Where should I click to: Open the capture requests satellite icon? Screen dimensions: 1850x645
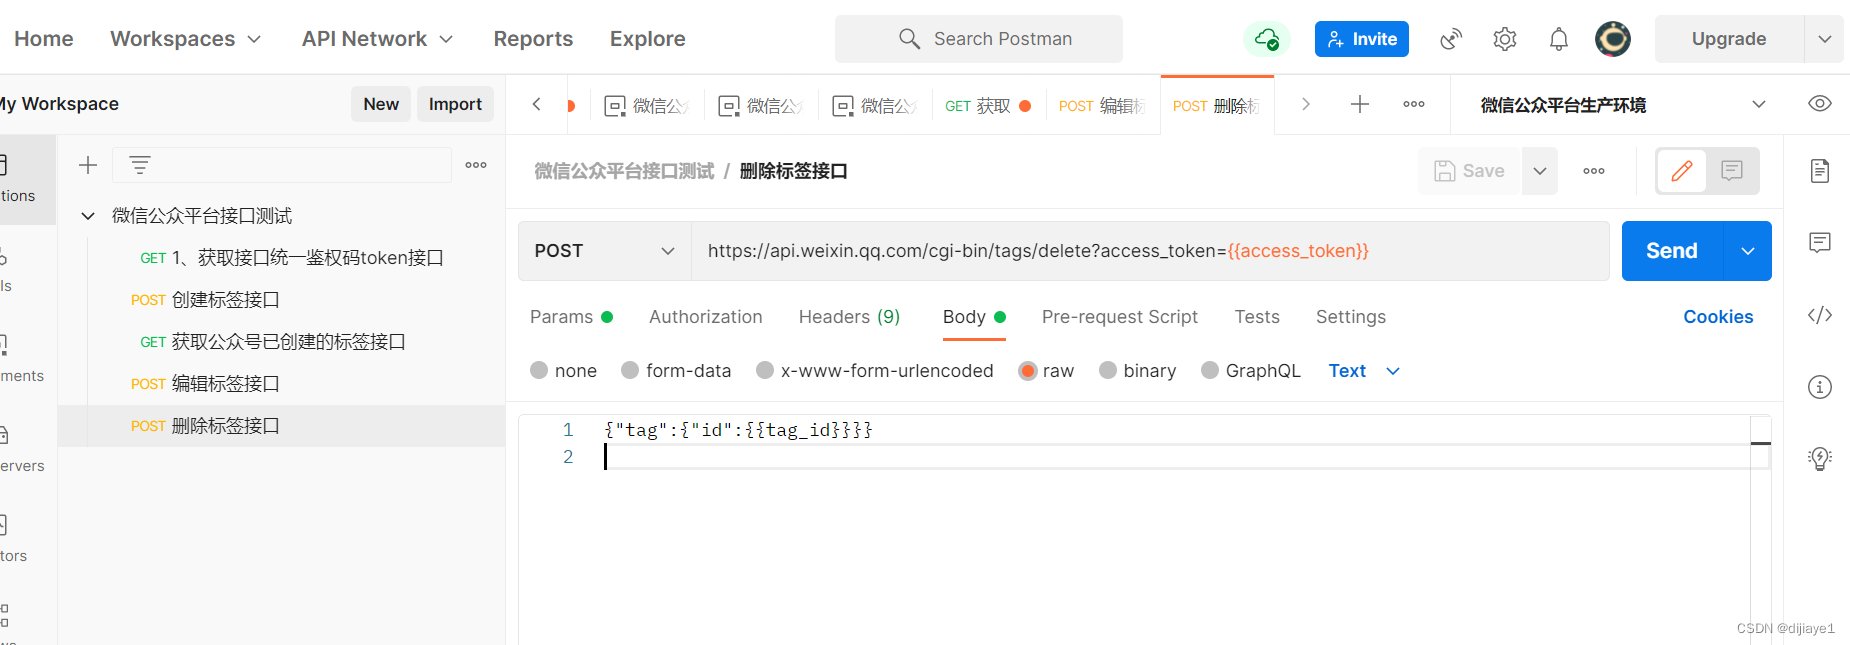click(x=1451, y=39)
